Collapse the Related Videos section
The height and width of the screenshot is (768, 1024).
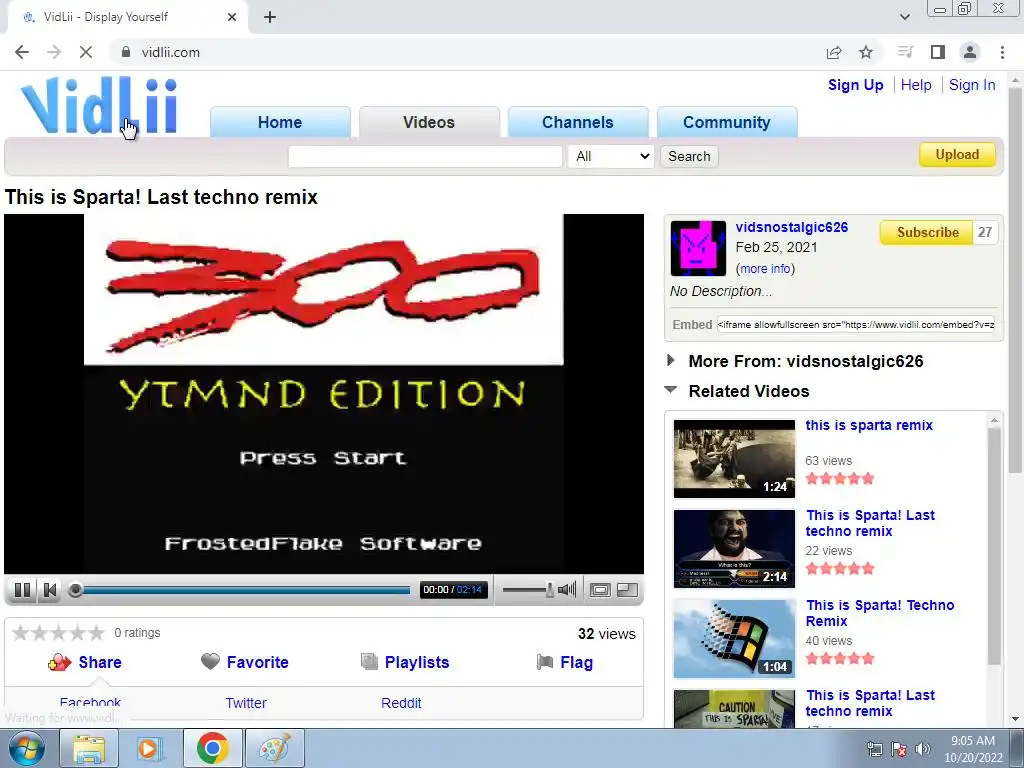coord(671,390)
